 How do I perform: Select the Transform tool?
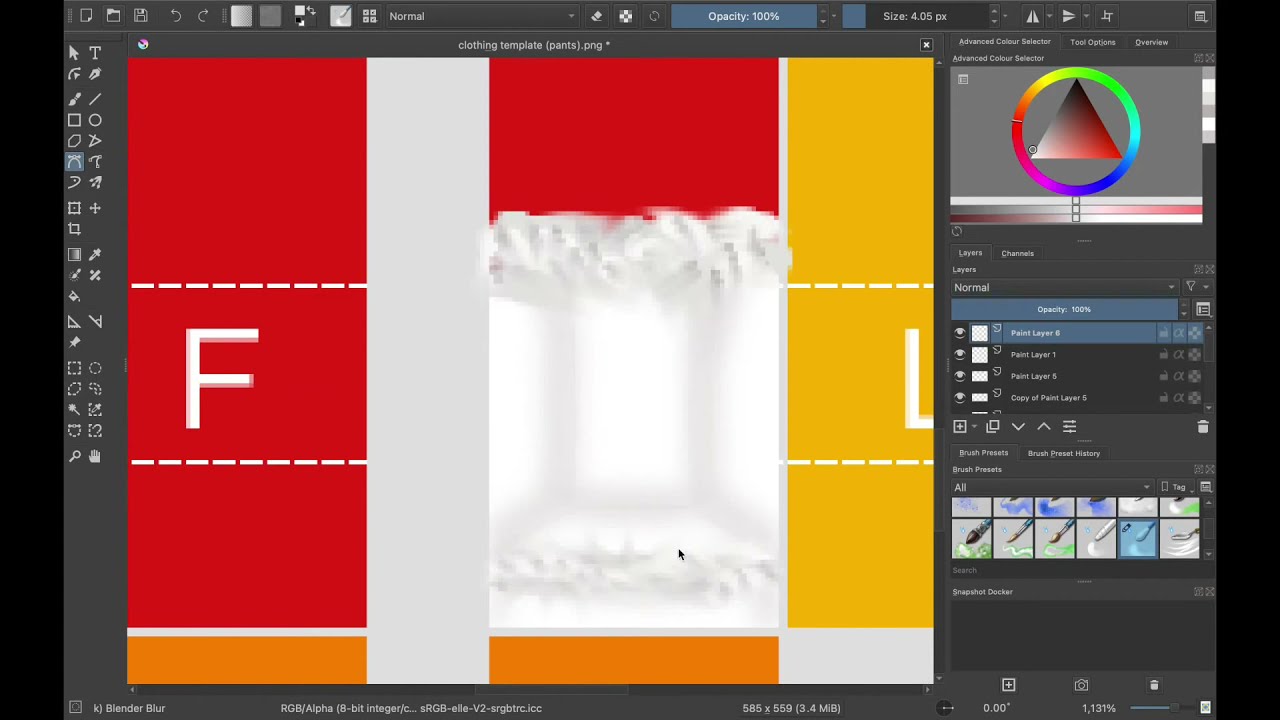click(74, 208)
